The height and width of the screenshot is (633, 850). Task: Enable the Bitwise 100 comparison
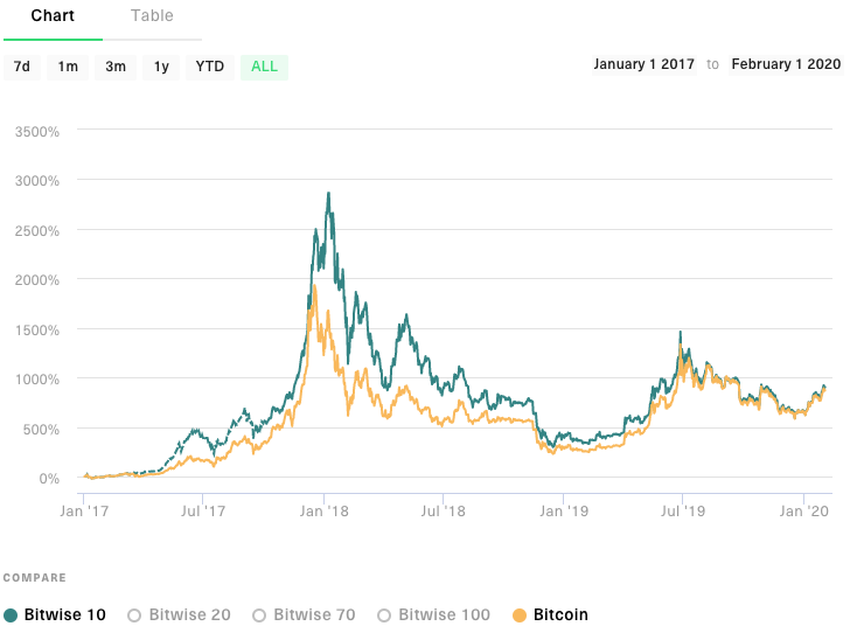[383, 615]
